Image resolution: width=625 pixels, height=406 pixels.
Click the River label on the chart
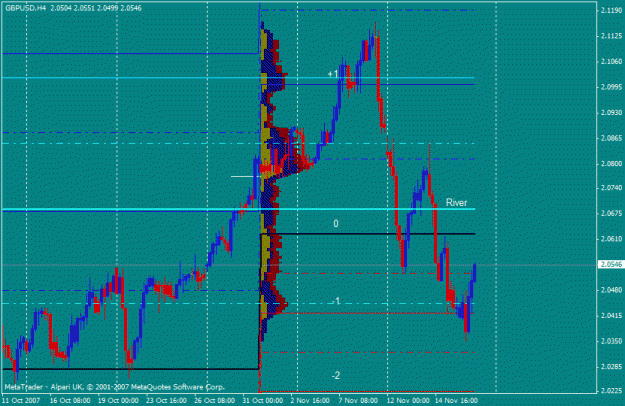point(456,202)
